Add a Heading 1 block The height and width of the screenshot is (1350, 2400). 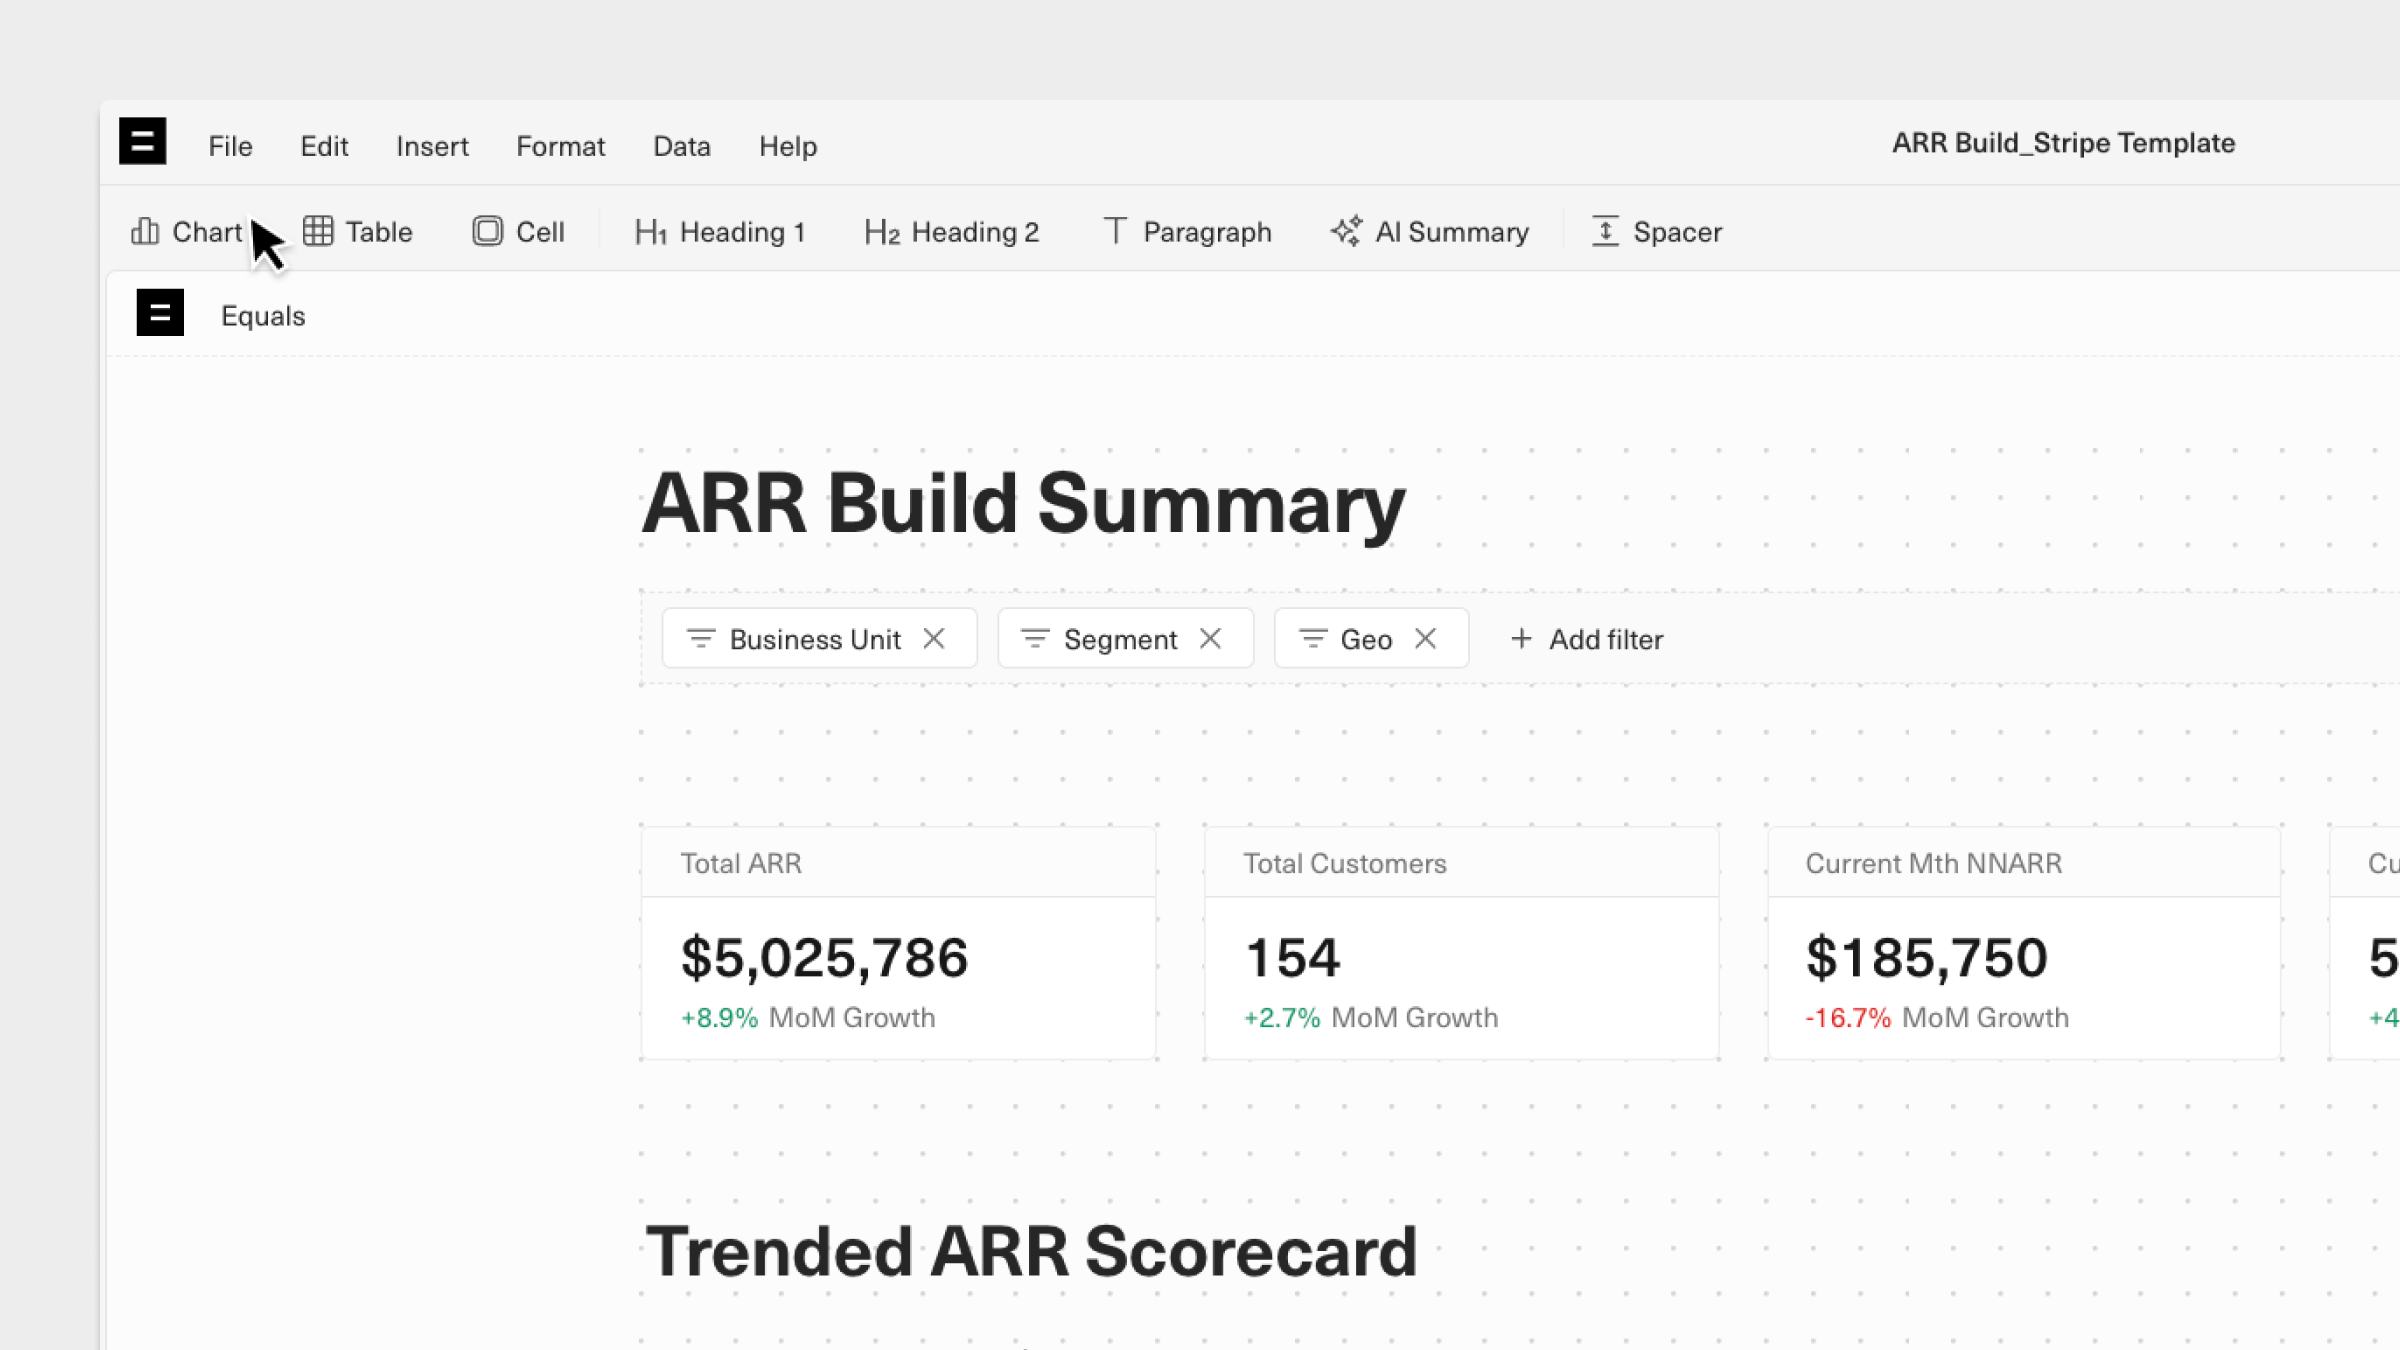[720, 232]
